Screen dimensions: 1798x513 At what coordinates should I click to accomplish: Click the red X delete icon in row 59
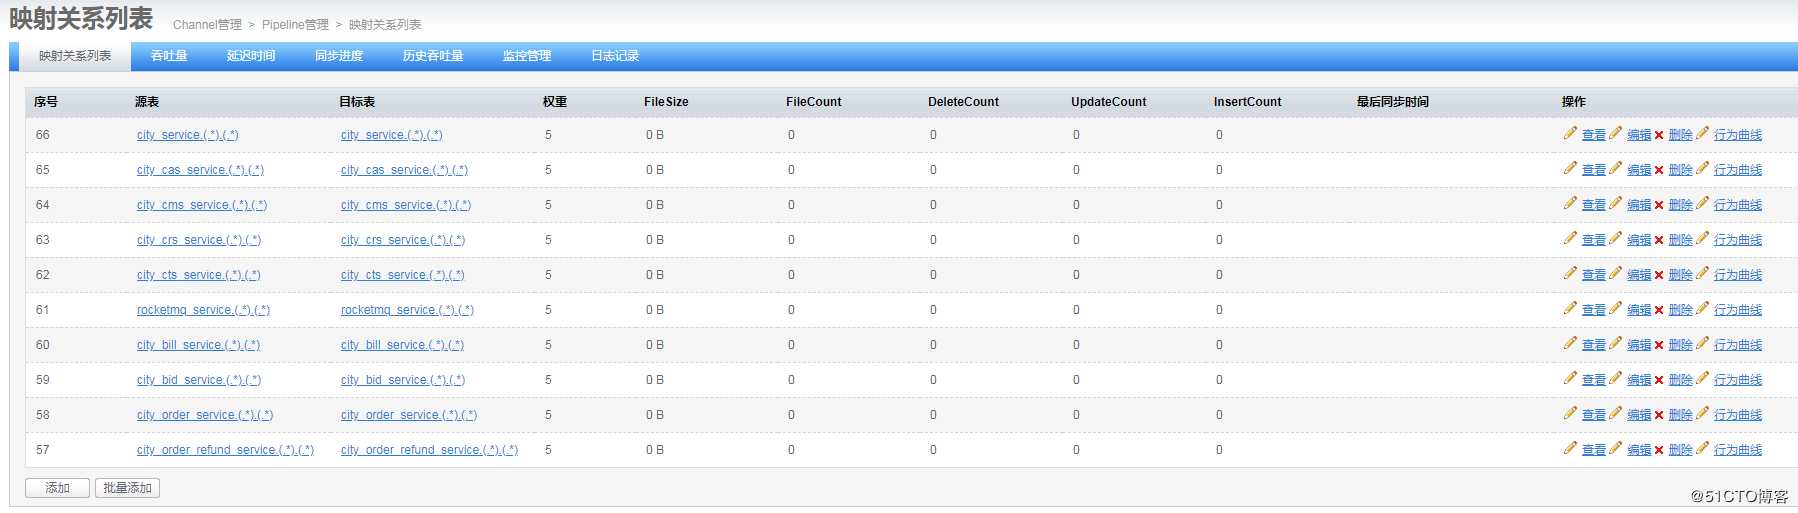[x=1659, y=380]
